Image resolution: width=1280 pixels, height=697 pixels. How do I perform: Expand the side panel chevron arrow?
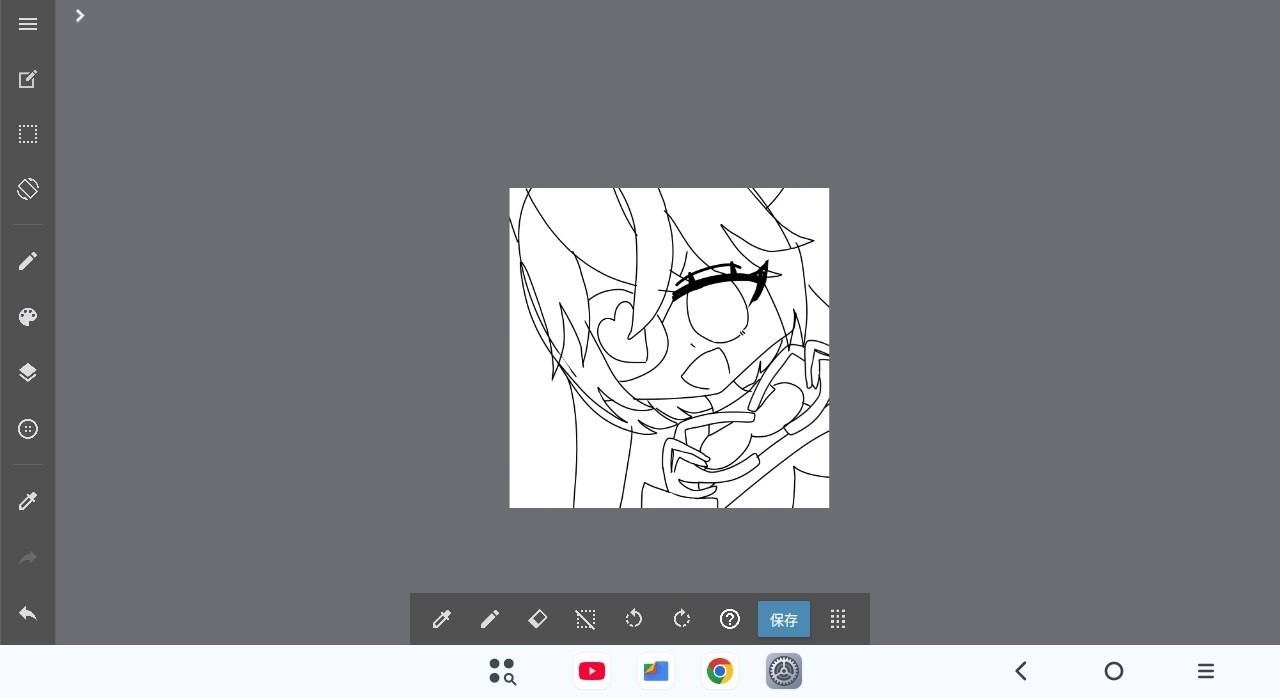click(80, 16)
